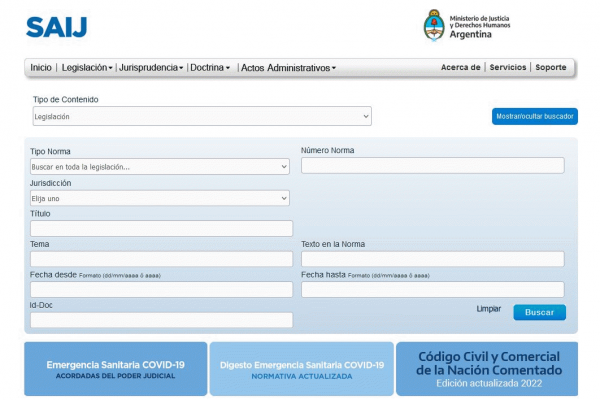Click into the Título text field
The height and width of the screenshot is (400, 600).
161,228
